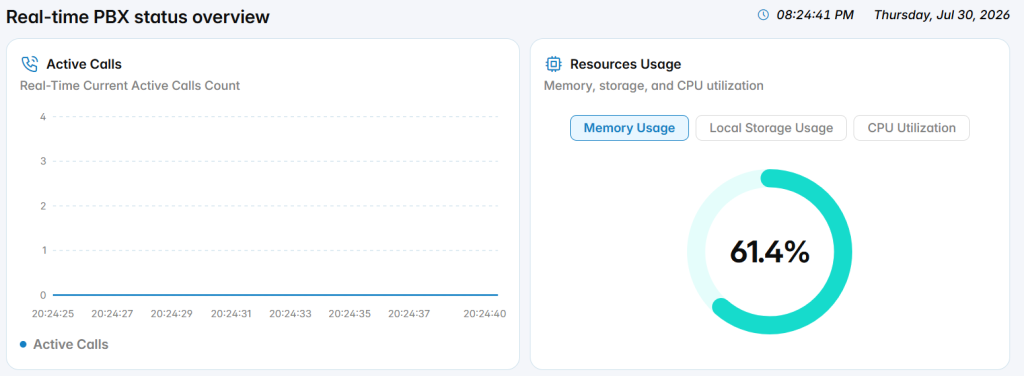Click the Active Calls legend dot
This screenshot has width=1024, height=376.
point(23,344)
